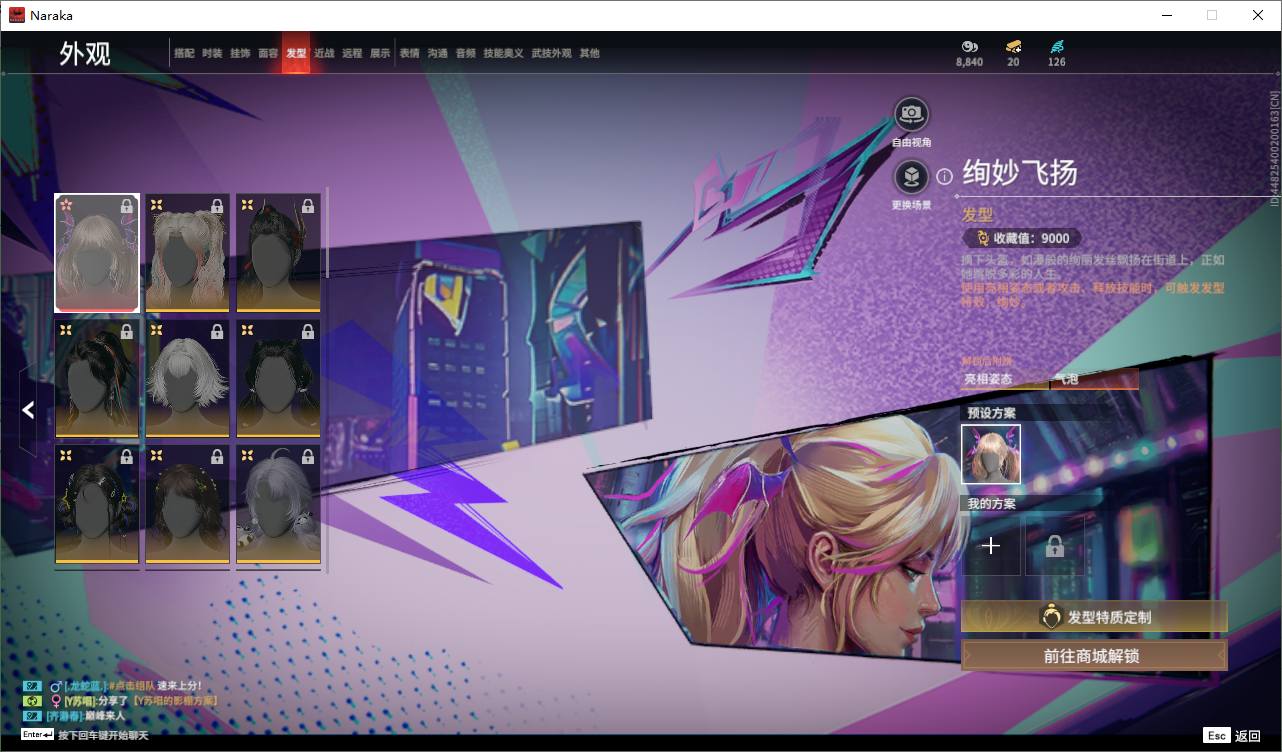Switch to the 搭配 tab
This screenshot has height=752, width=1282.
[184, 53]
